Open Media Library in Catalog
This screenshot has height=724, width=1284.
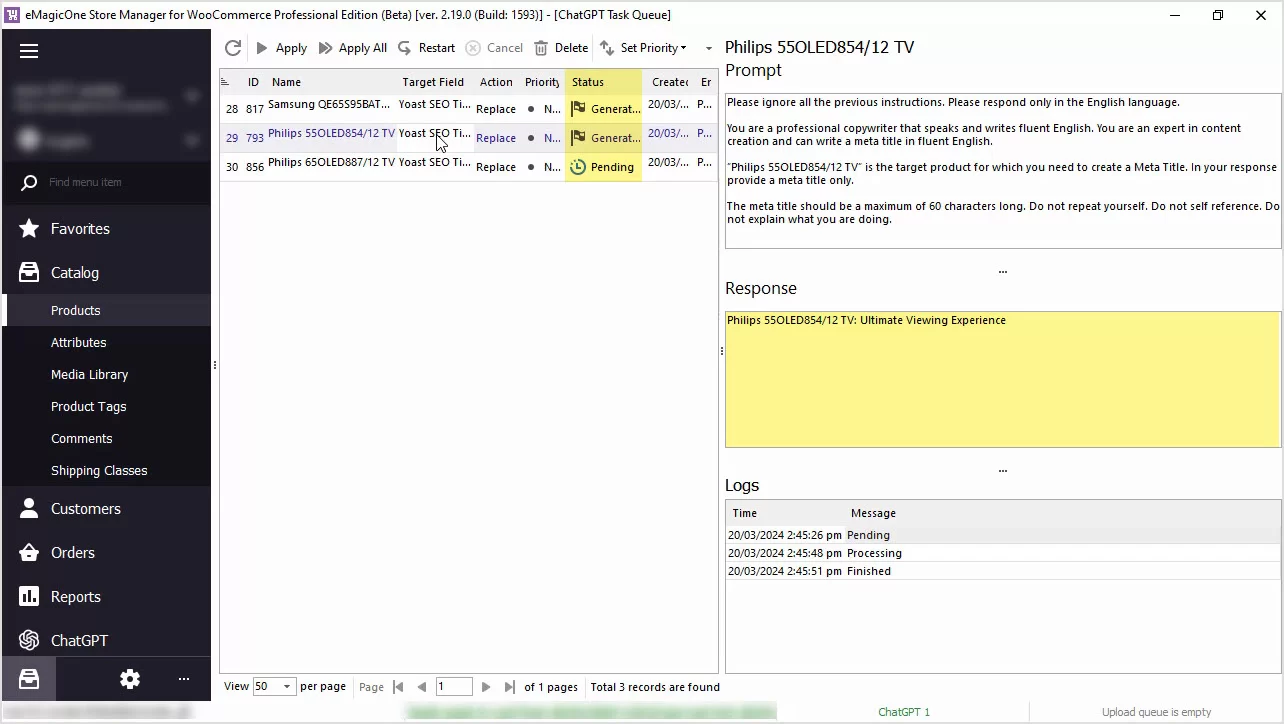click(89, 374)
